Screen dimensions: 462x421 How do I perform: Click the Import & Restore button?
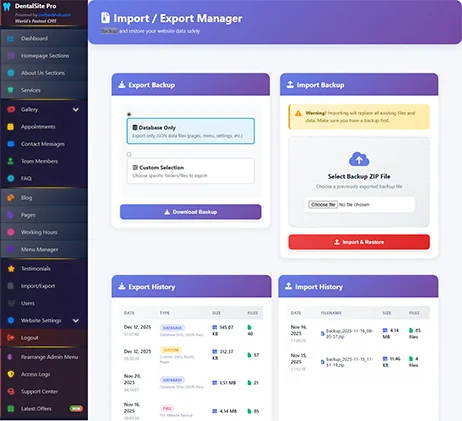359,242
